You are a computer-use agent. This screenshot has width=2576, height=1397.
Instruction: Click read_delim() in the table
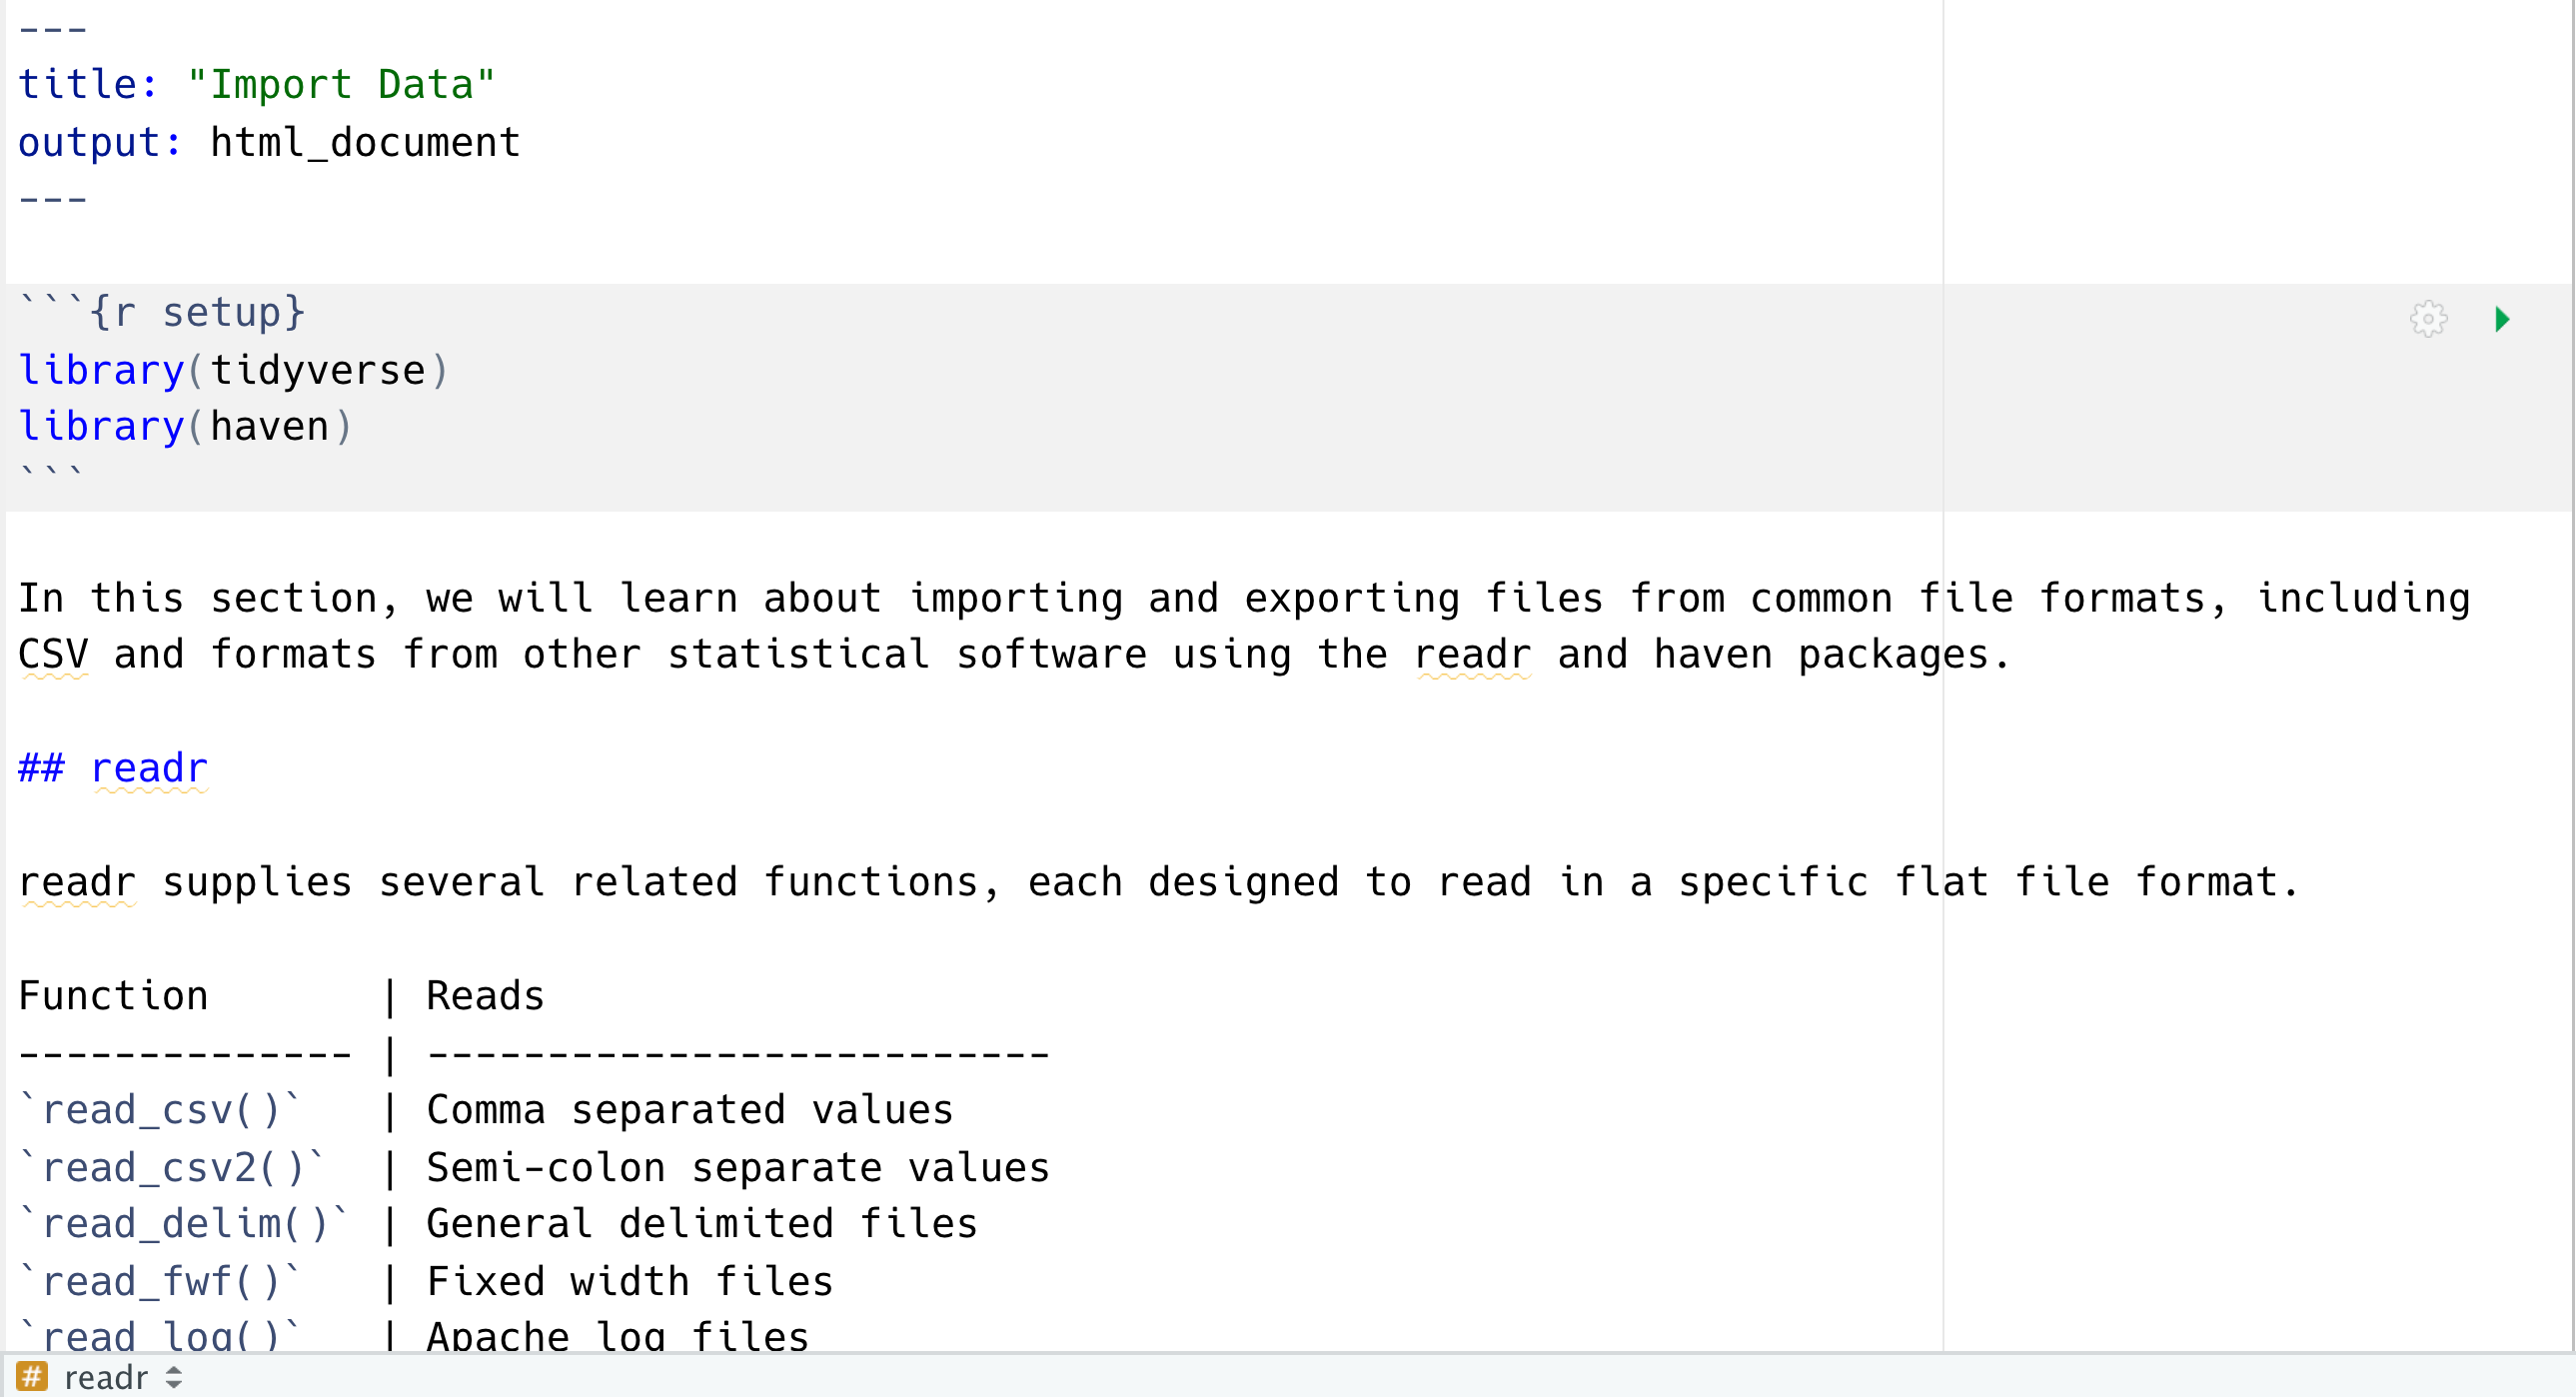click(184, 1224)
